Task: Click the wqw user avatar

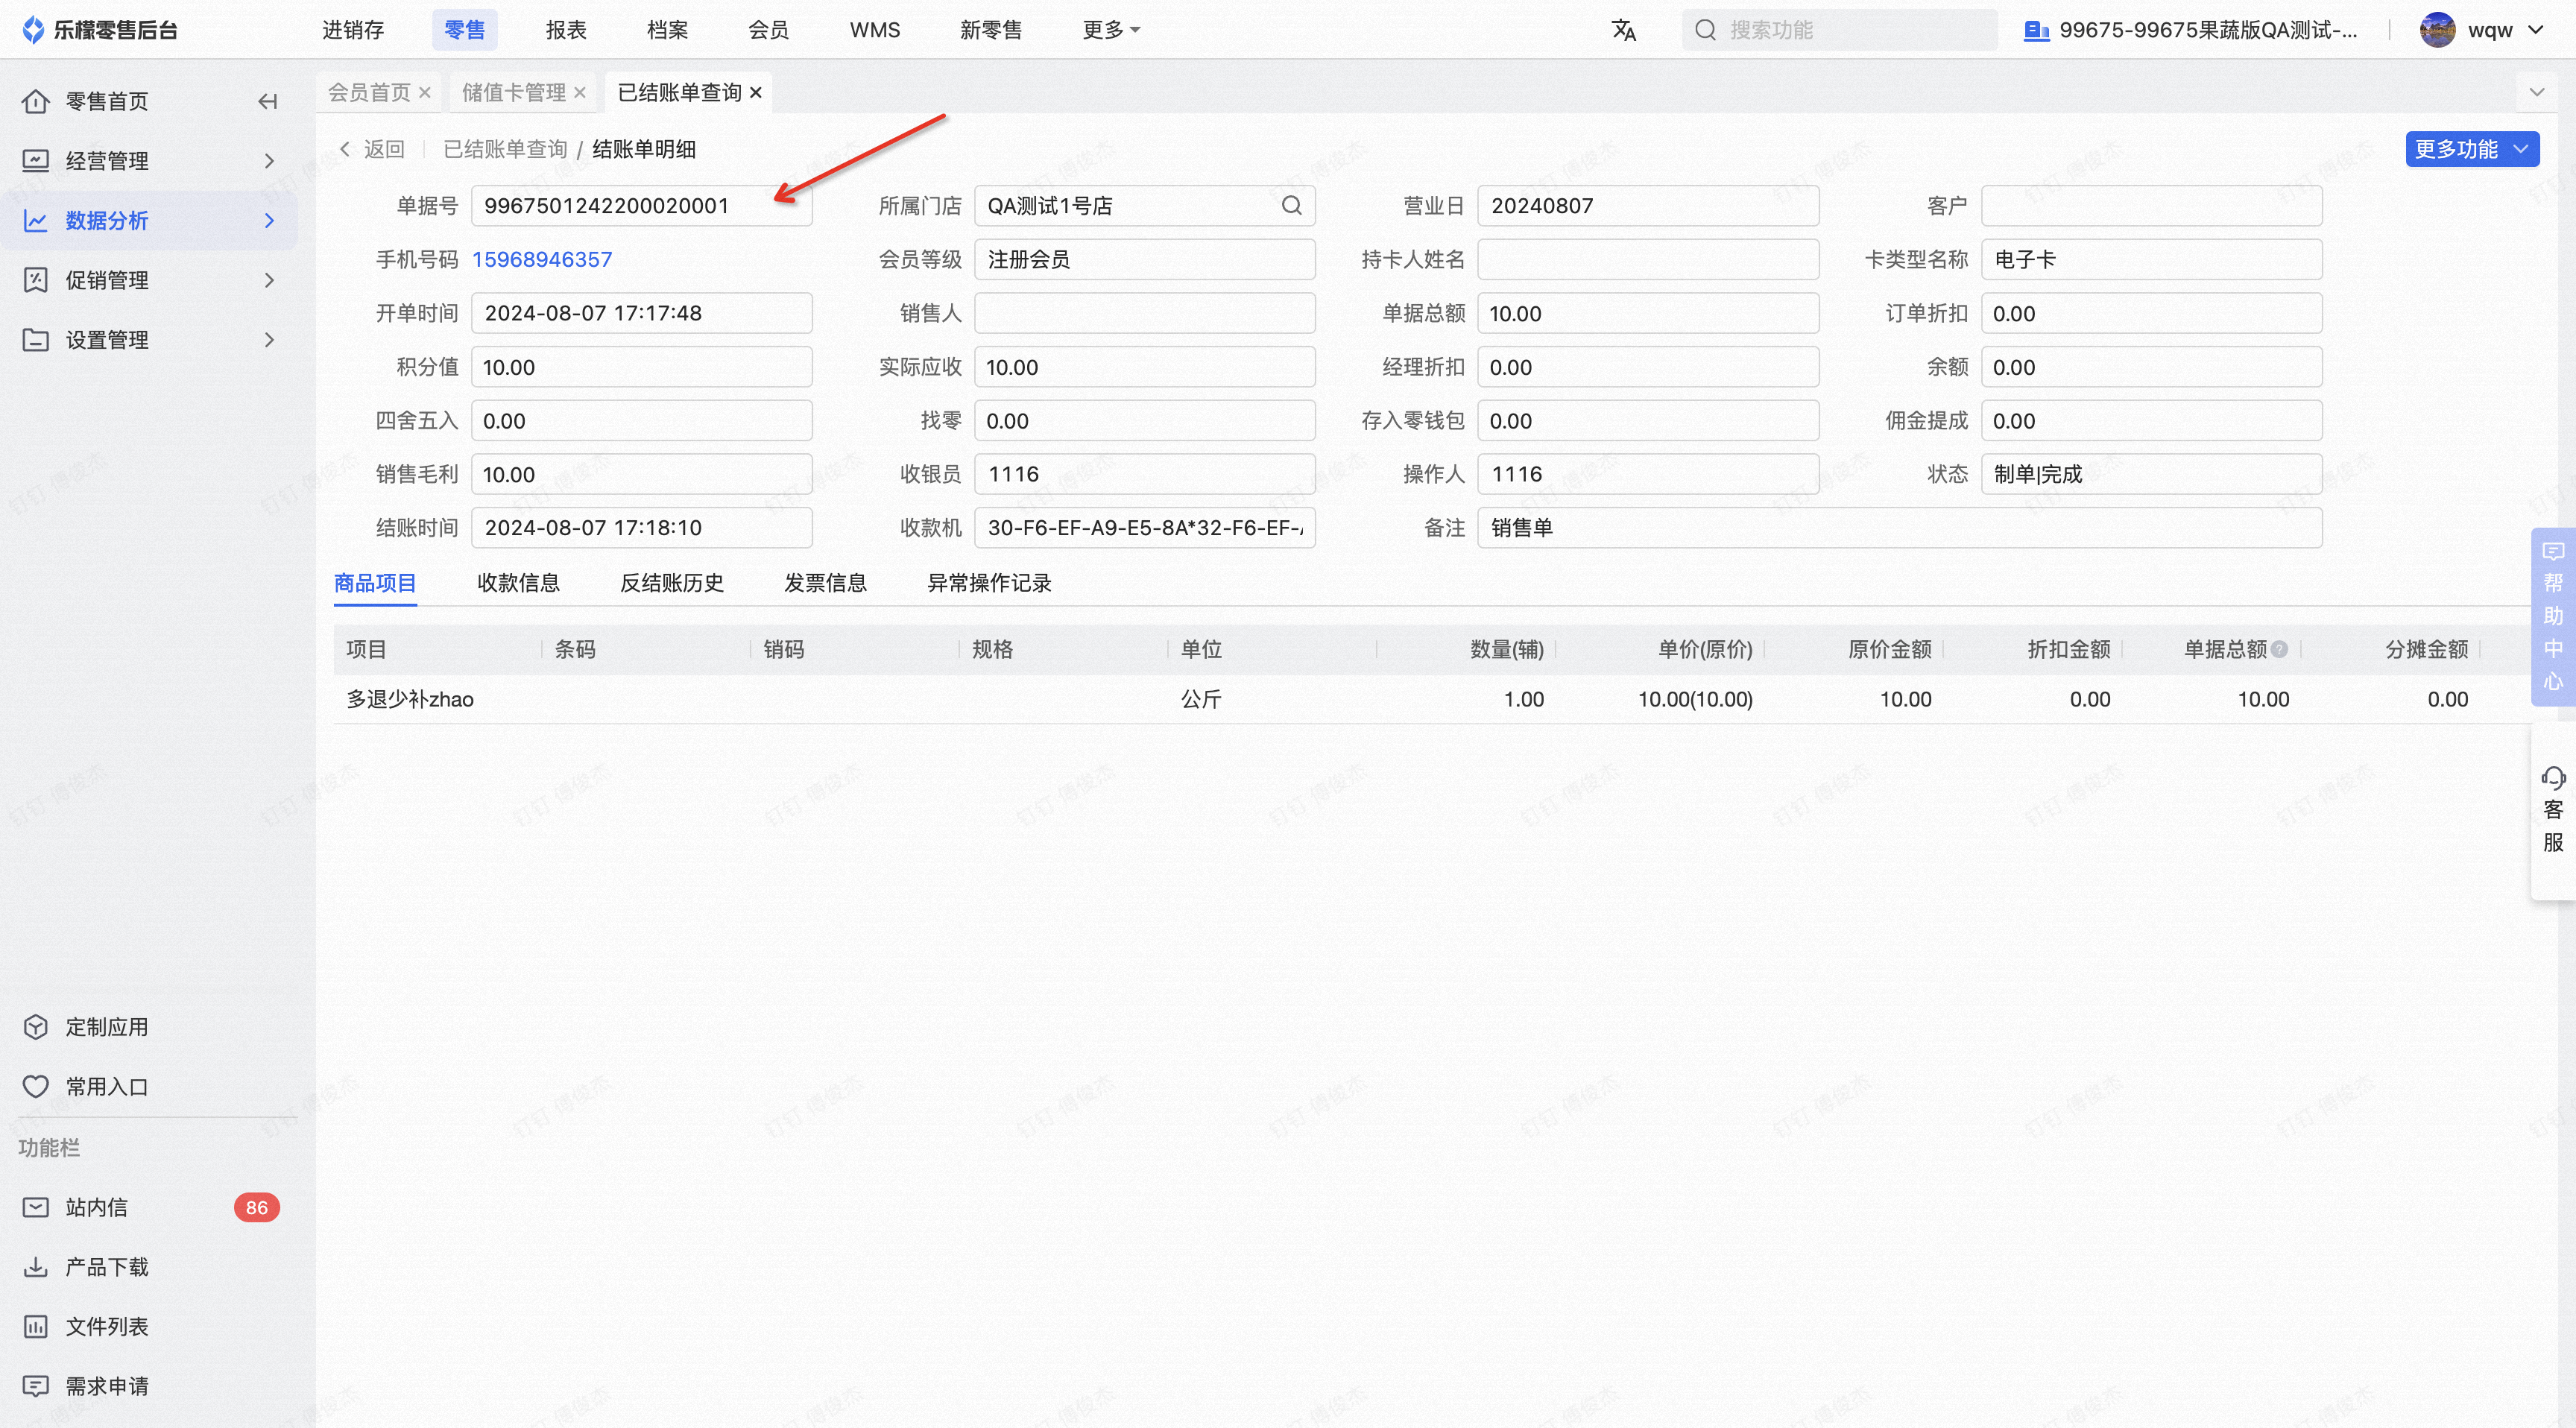Action: tap(2438, 30)
